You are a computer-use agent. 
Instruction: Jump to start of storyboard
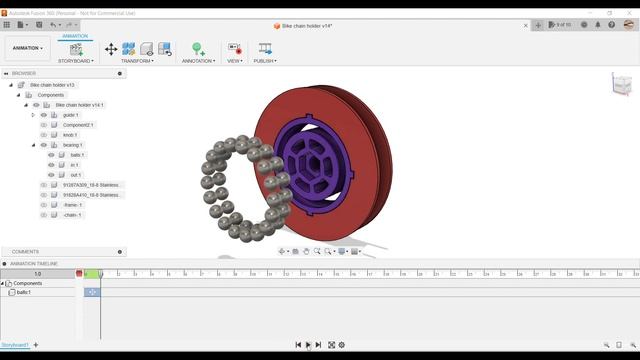coord(298,345)
